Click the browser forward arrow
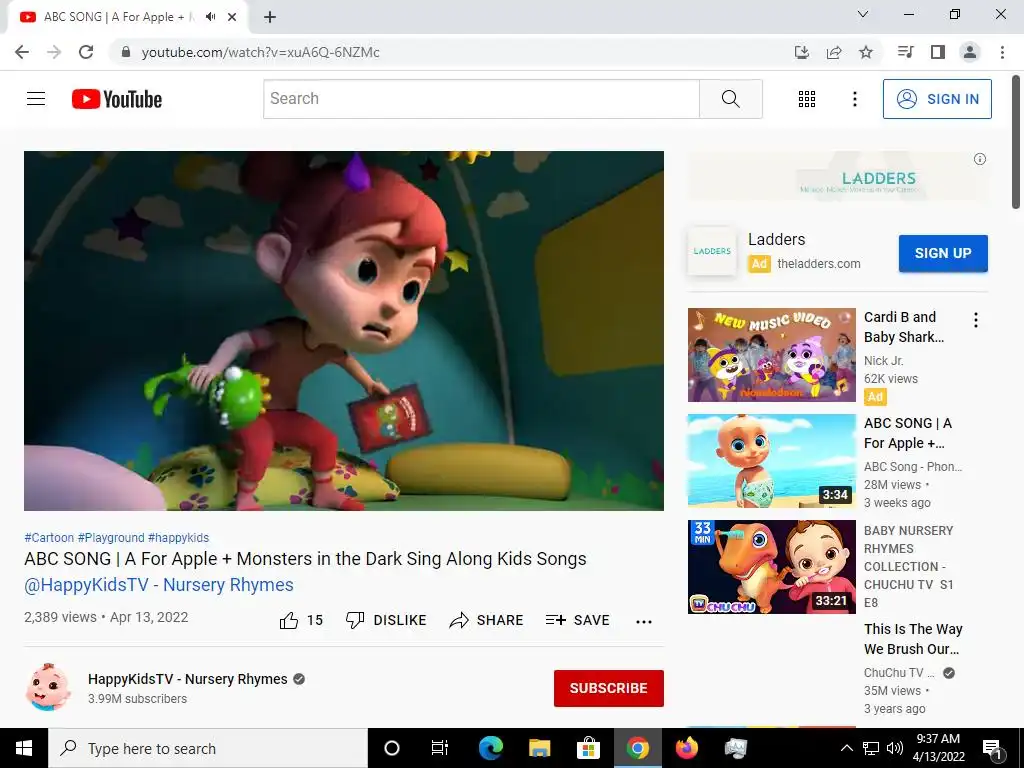Viewport: 1024px width, 768px height. pyautogui.click(x=54, y=52)
